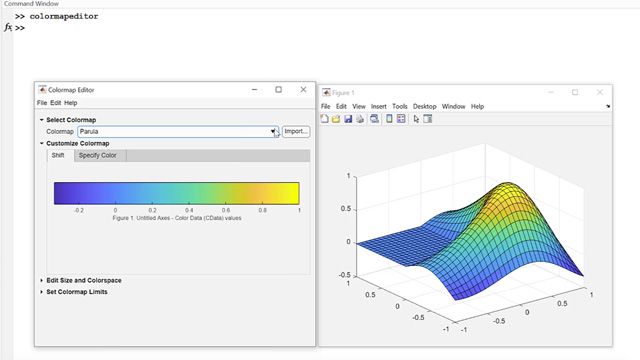Click the Colormap label text
The width and height of the screenshot is (640, 360).
click(60, 131)
